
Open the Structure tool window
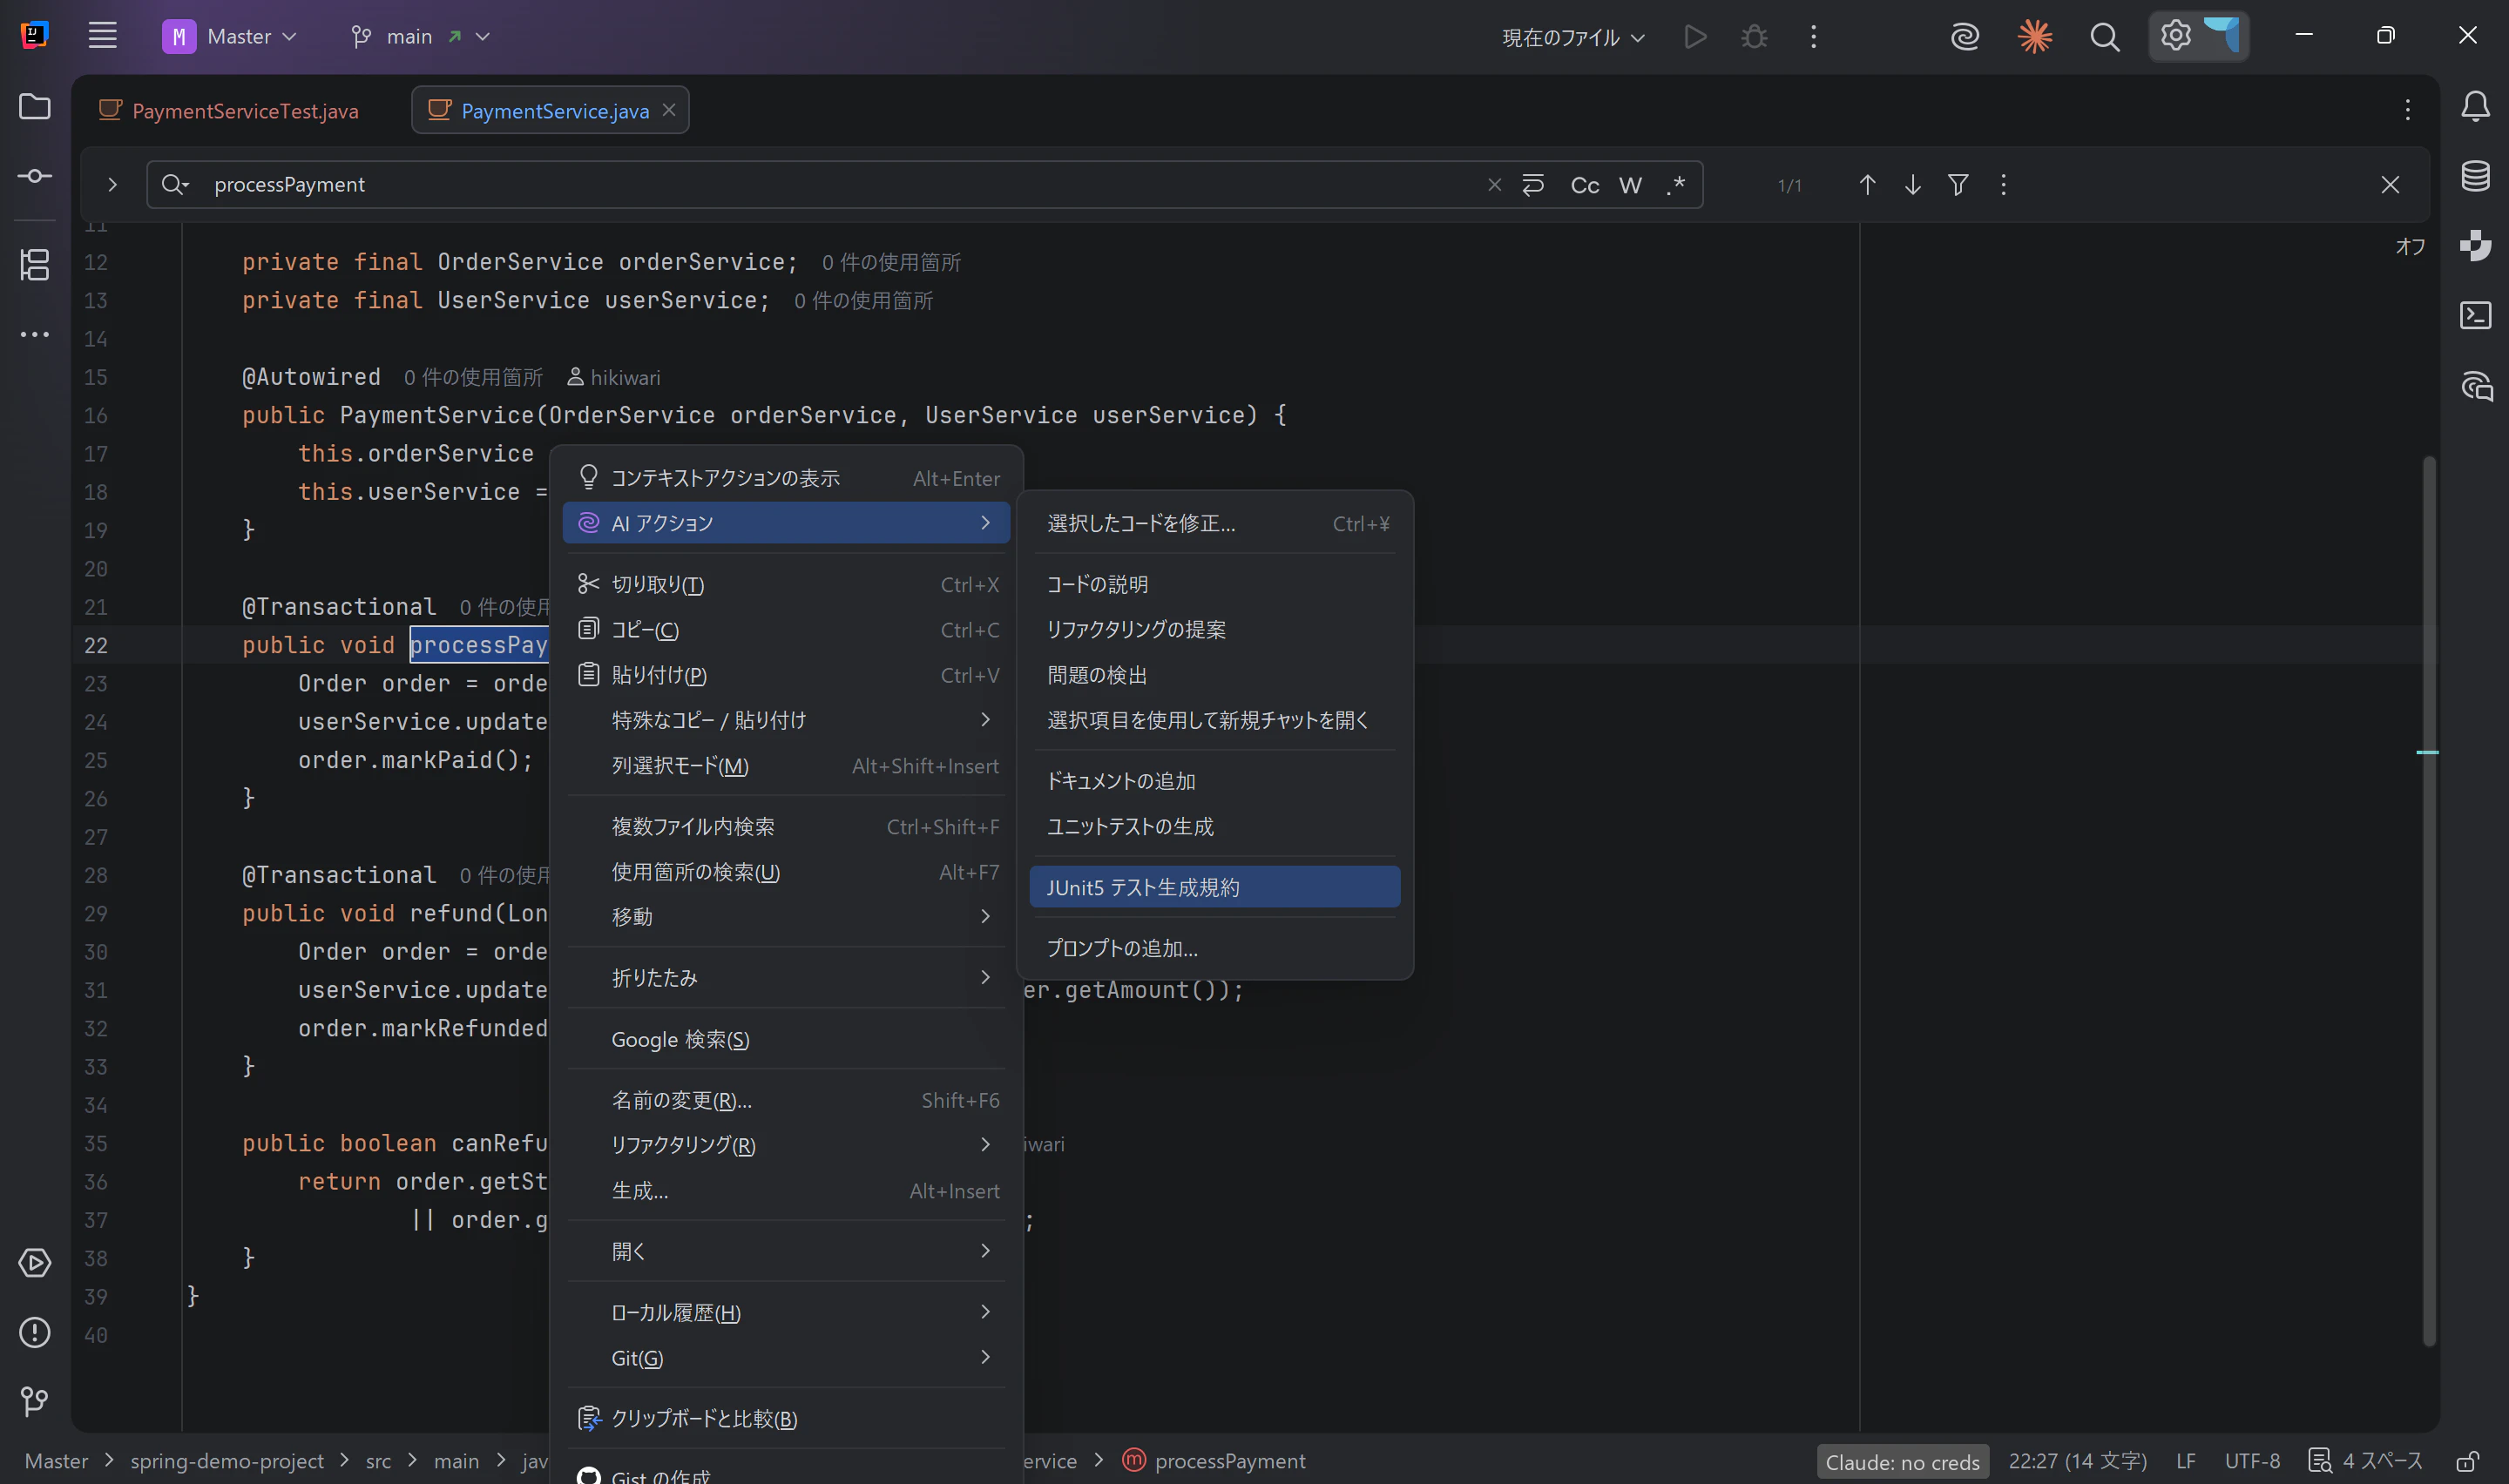click(35, 265)
